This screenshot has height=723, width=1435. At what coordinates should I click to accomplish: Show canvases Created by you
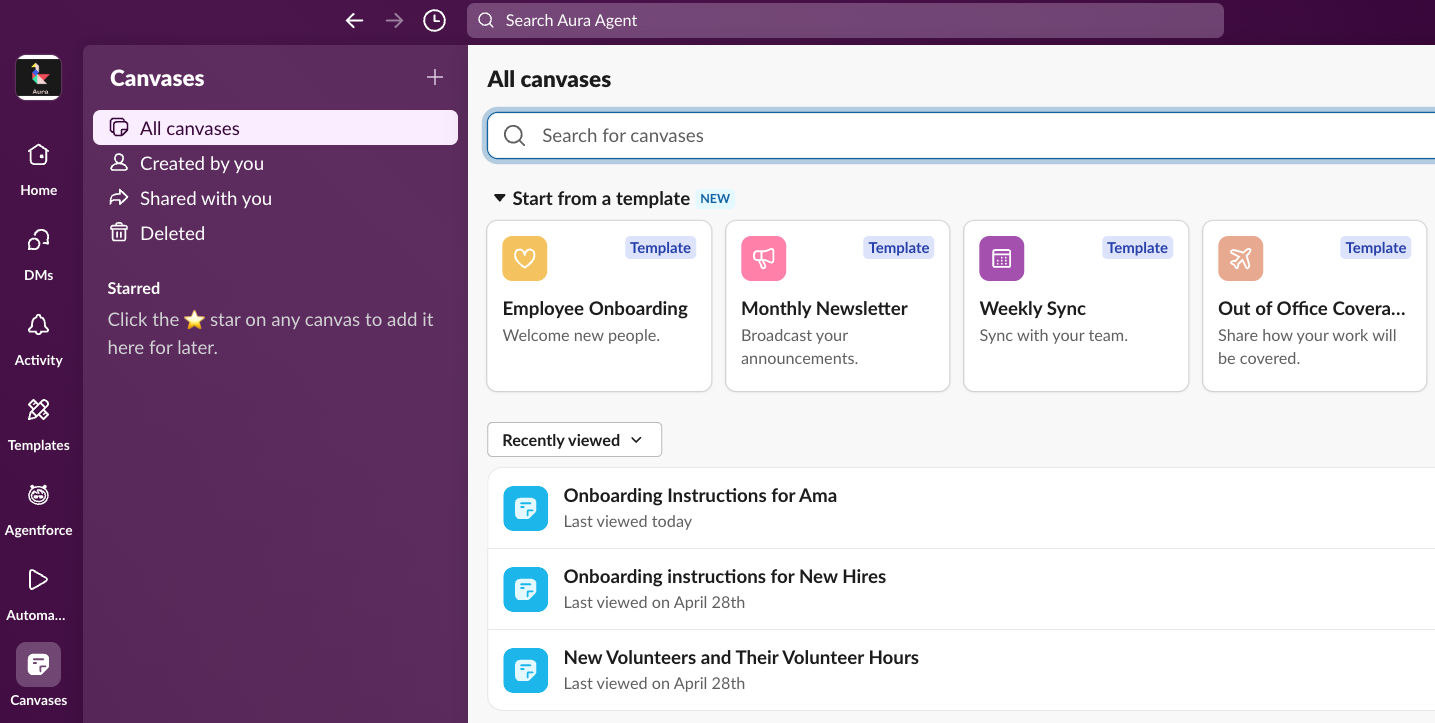[275, 163]
